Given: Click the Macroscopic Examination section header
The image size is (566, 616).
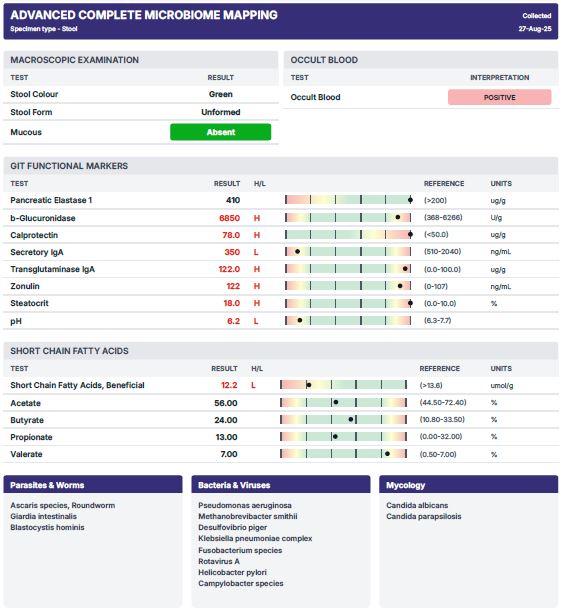Looking at the screenshot, I should [x=141, y=60].
